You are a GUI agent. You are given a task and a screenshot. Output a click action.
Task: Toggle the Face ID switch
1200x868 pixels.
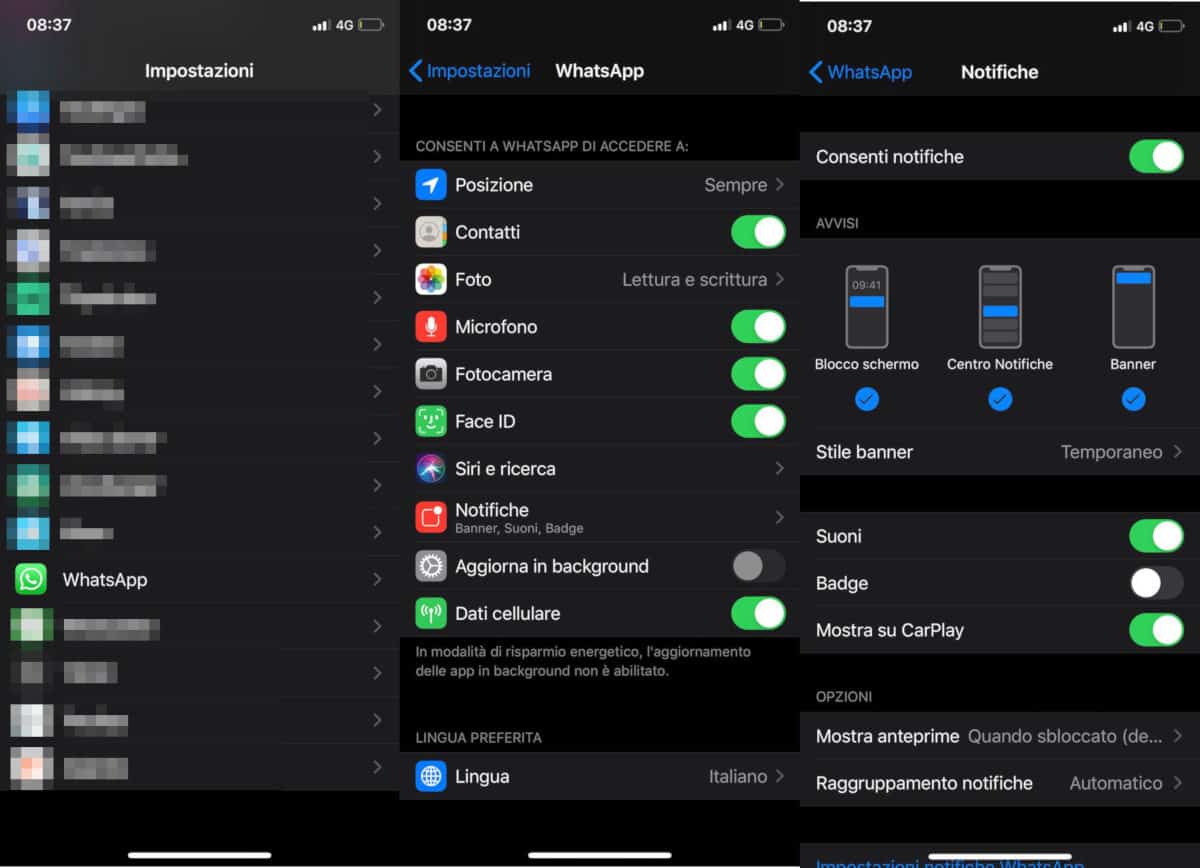click(758, 421)
